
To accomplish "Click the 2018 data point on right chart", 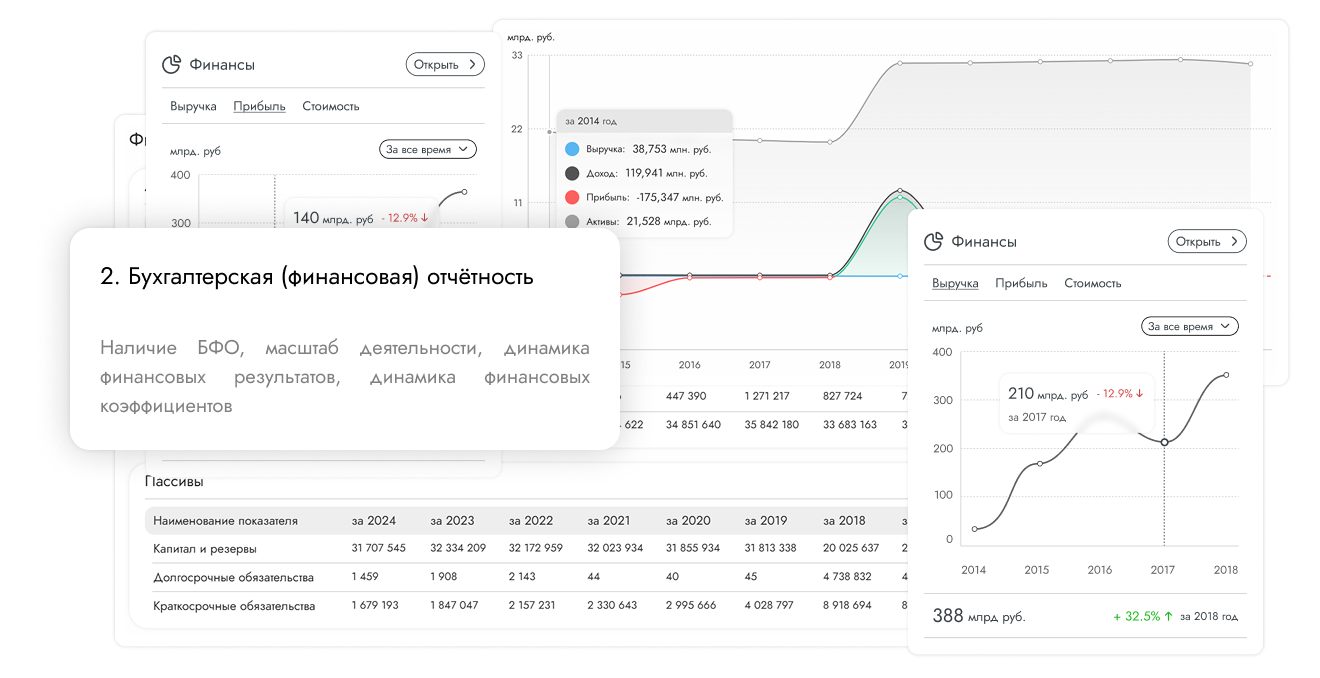I will (1226, 375).
